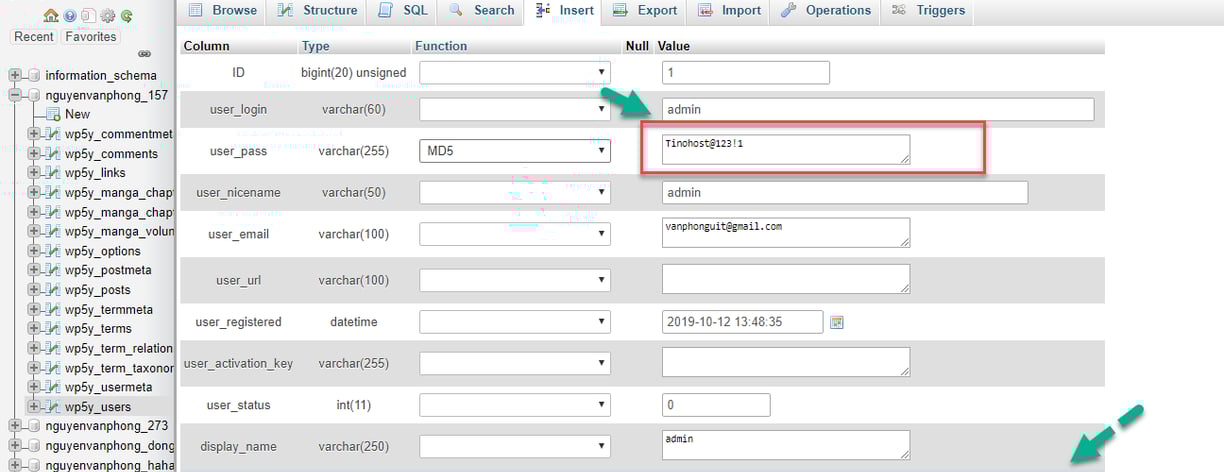Expand the wp5y_usermeta table node
This screenshot has height=472, width=1224.
35,387
